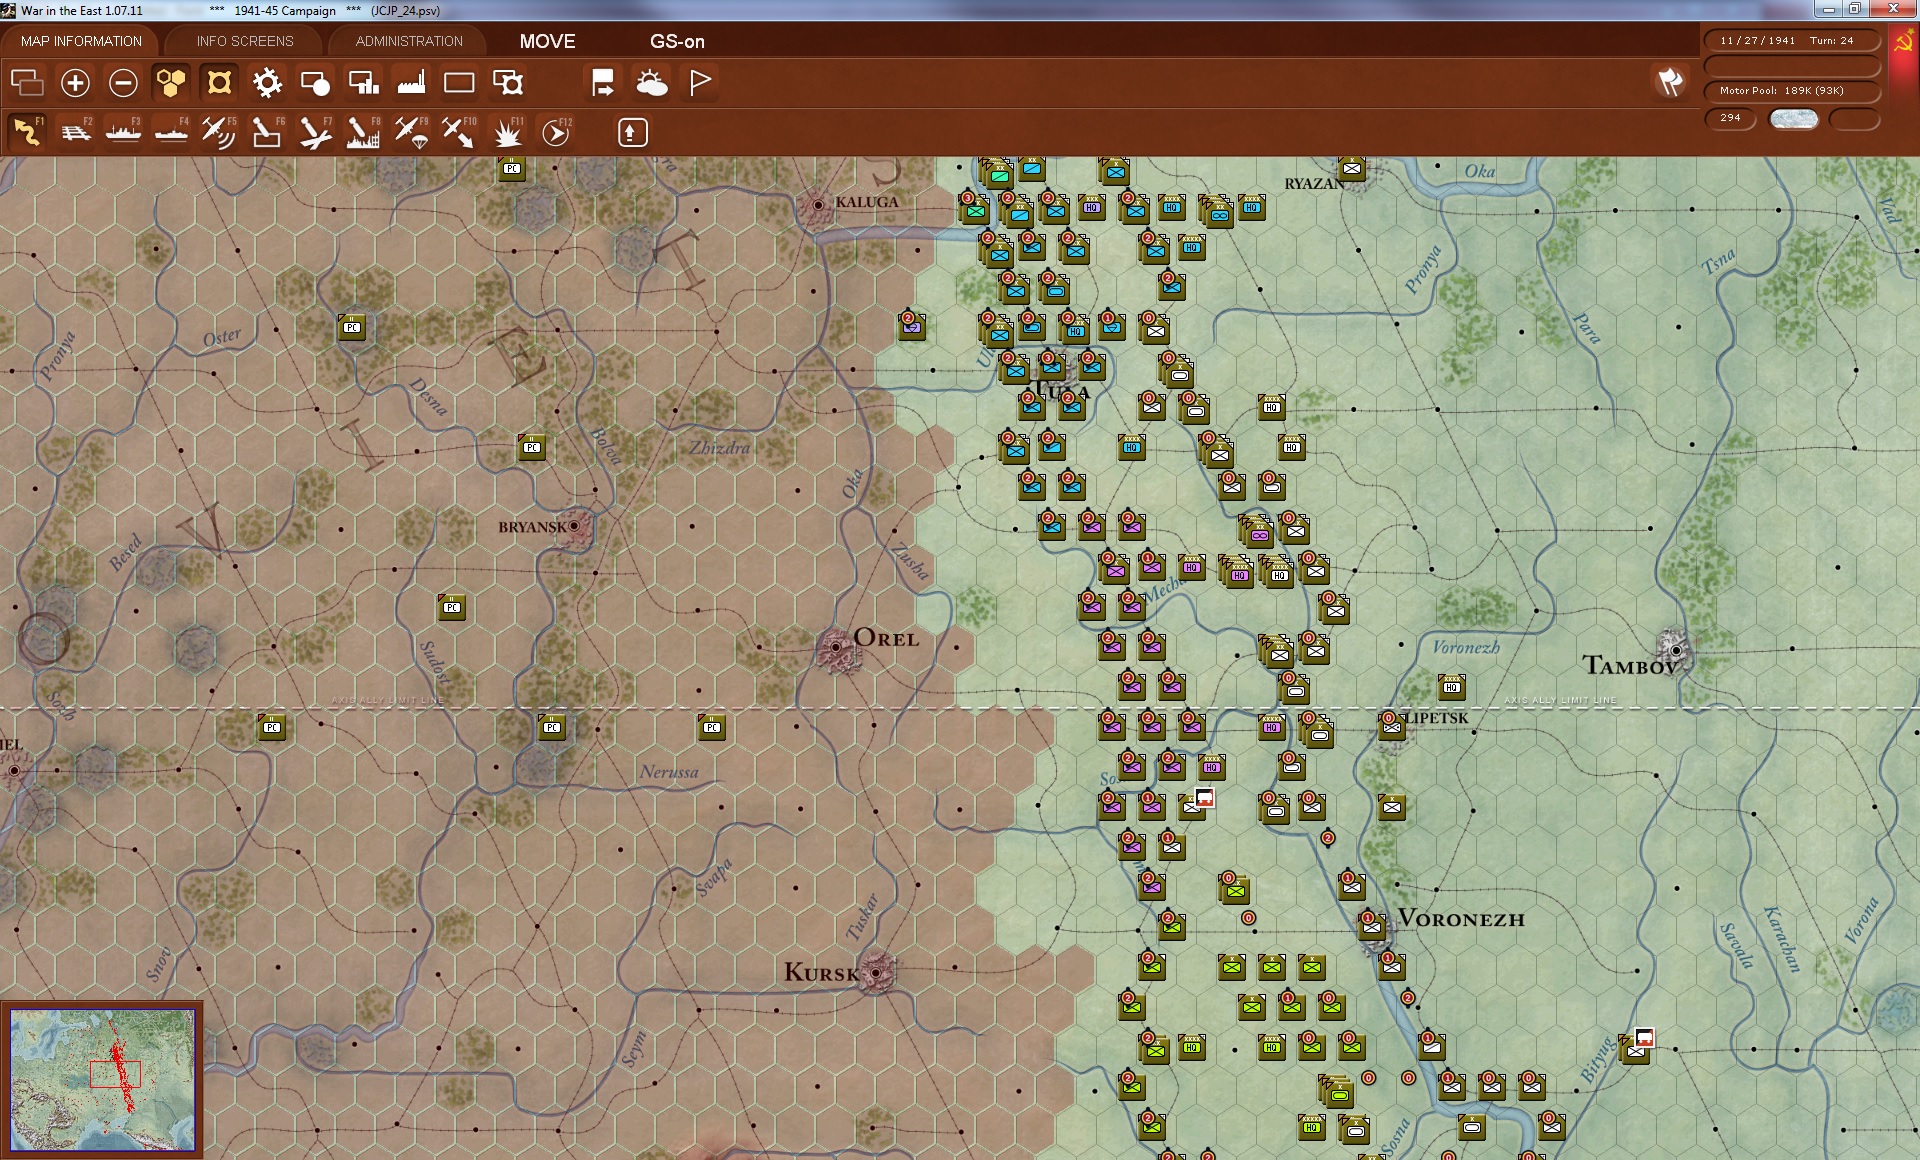Screen dimensions: 1920x1160
Task: Select Move mode (F1)
Action: click(x=27, y=132)
